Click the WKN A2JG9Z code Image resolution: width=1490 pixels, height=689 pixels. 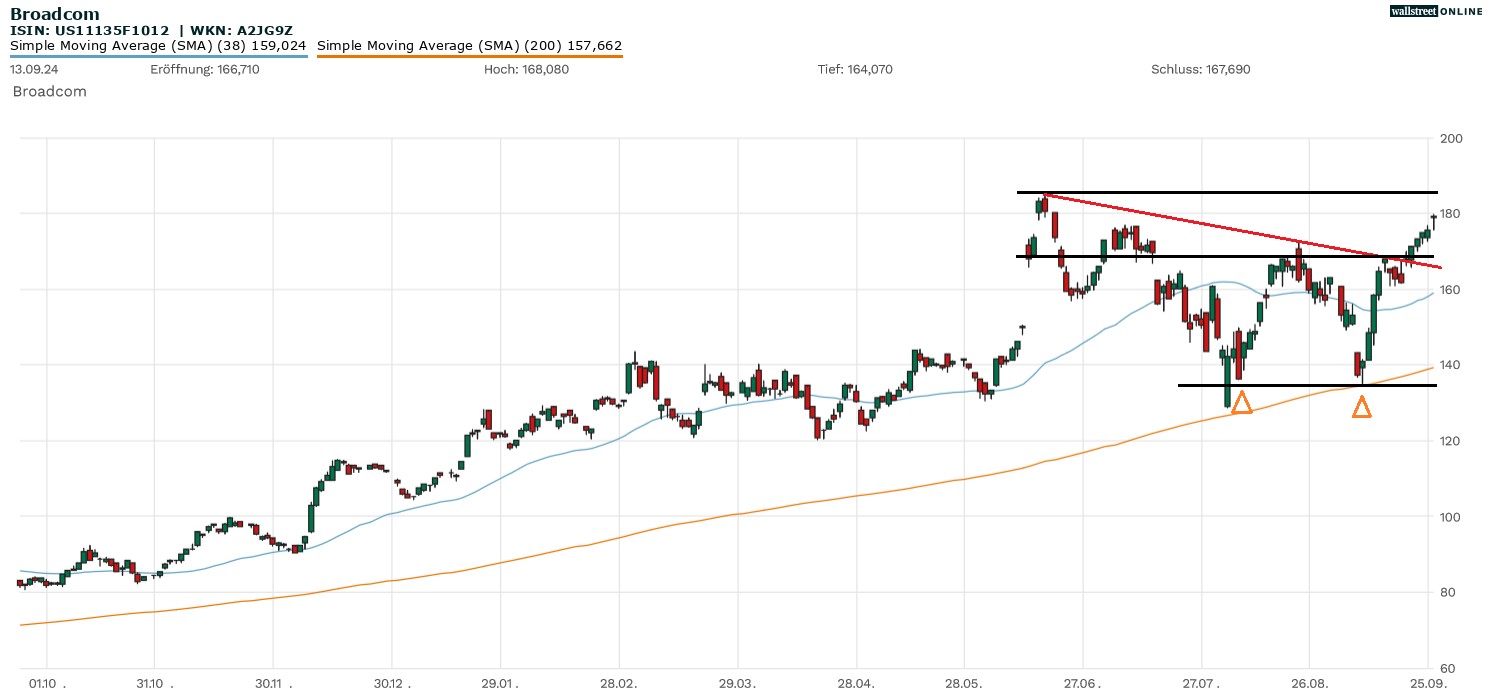[x=240, y=30]
